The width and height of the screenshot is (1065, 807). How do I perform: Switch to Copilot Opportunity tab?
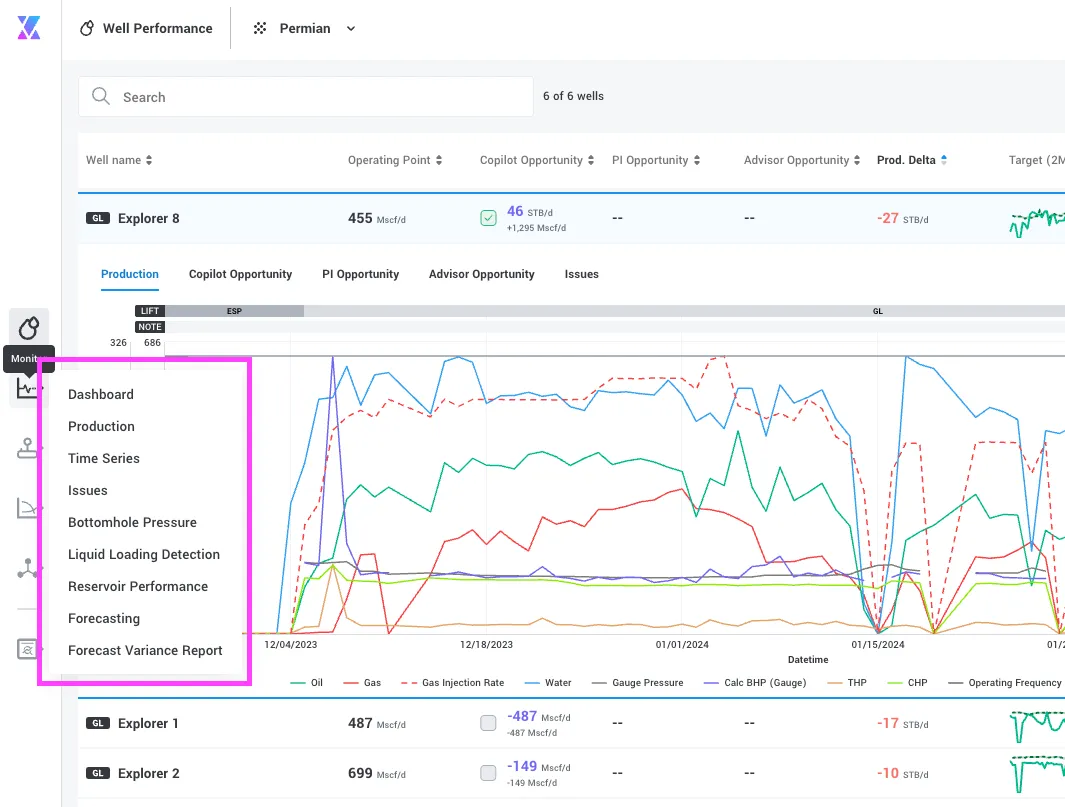240,274
